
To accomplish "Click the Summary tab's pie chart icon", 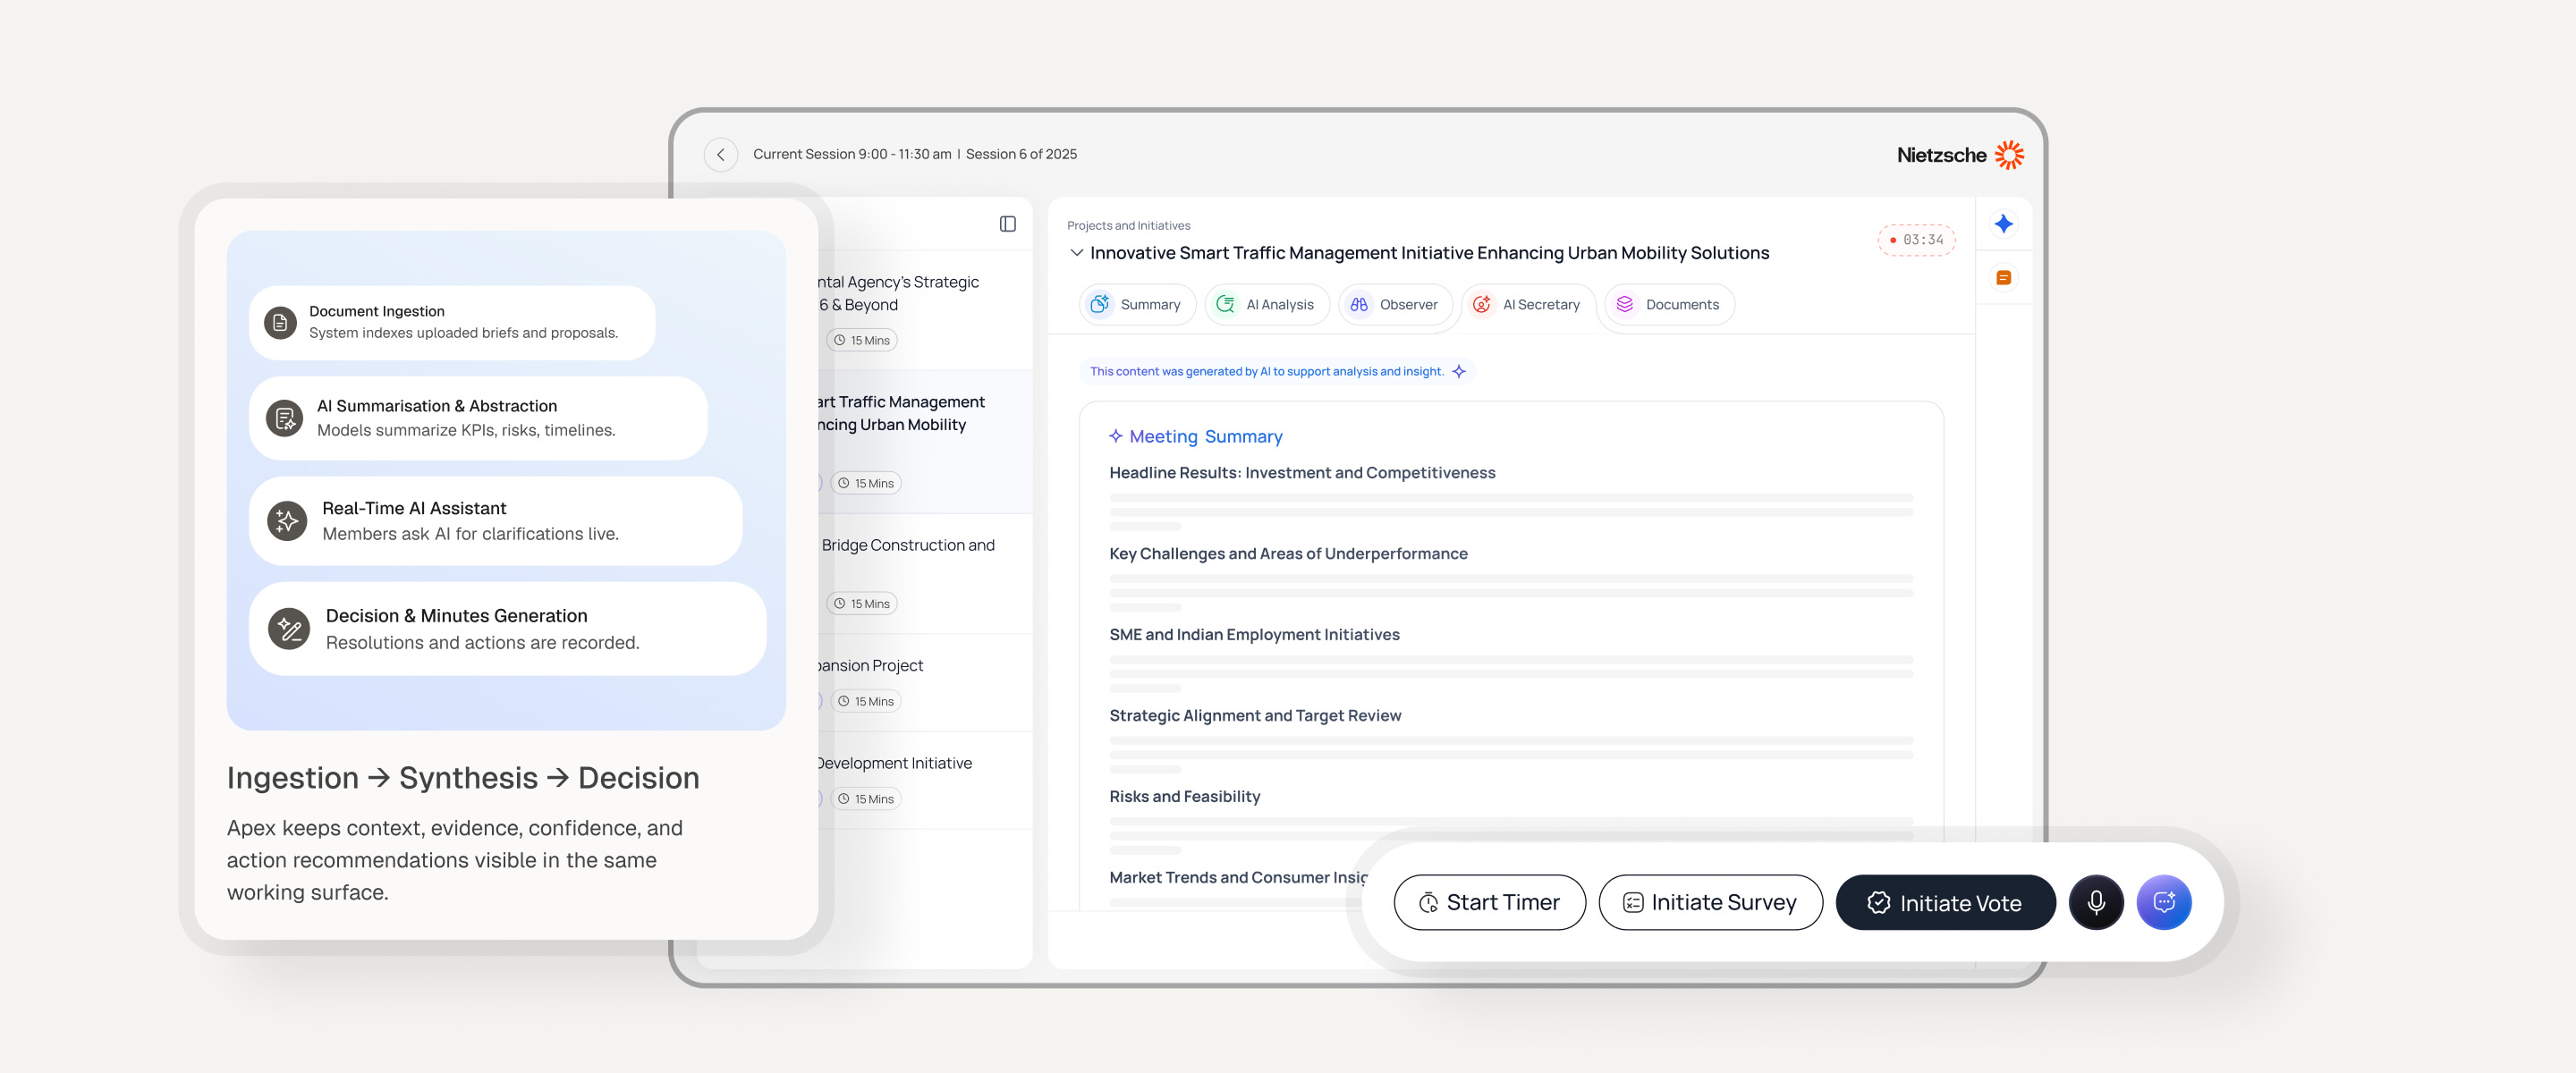I will coord(1100,304).
